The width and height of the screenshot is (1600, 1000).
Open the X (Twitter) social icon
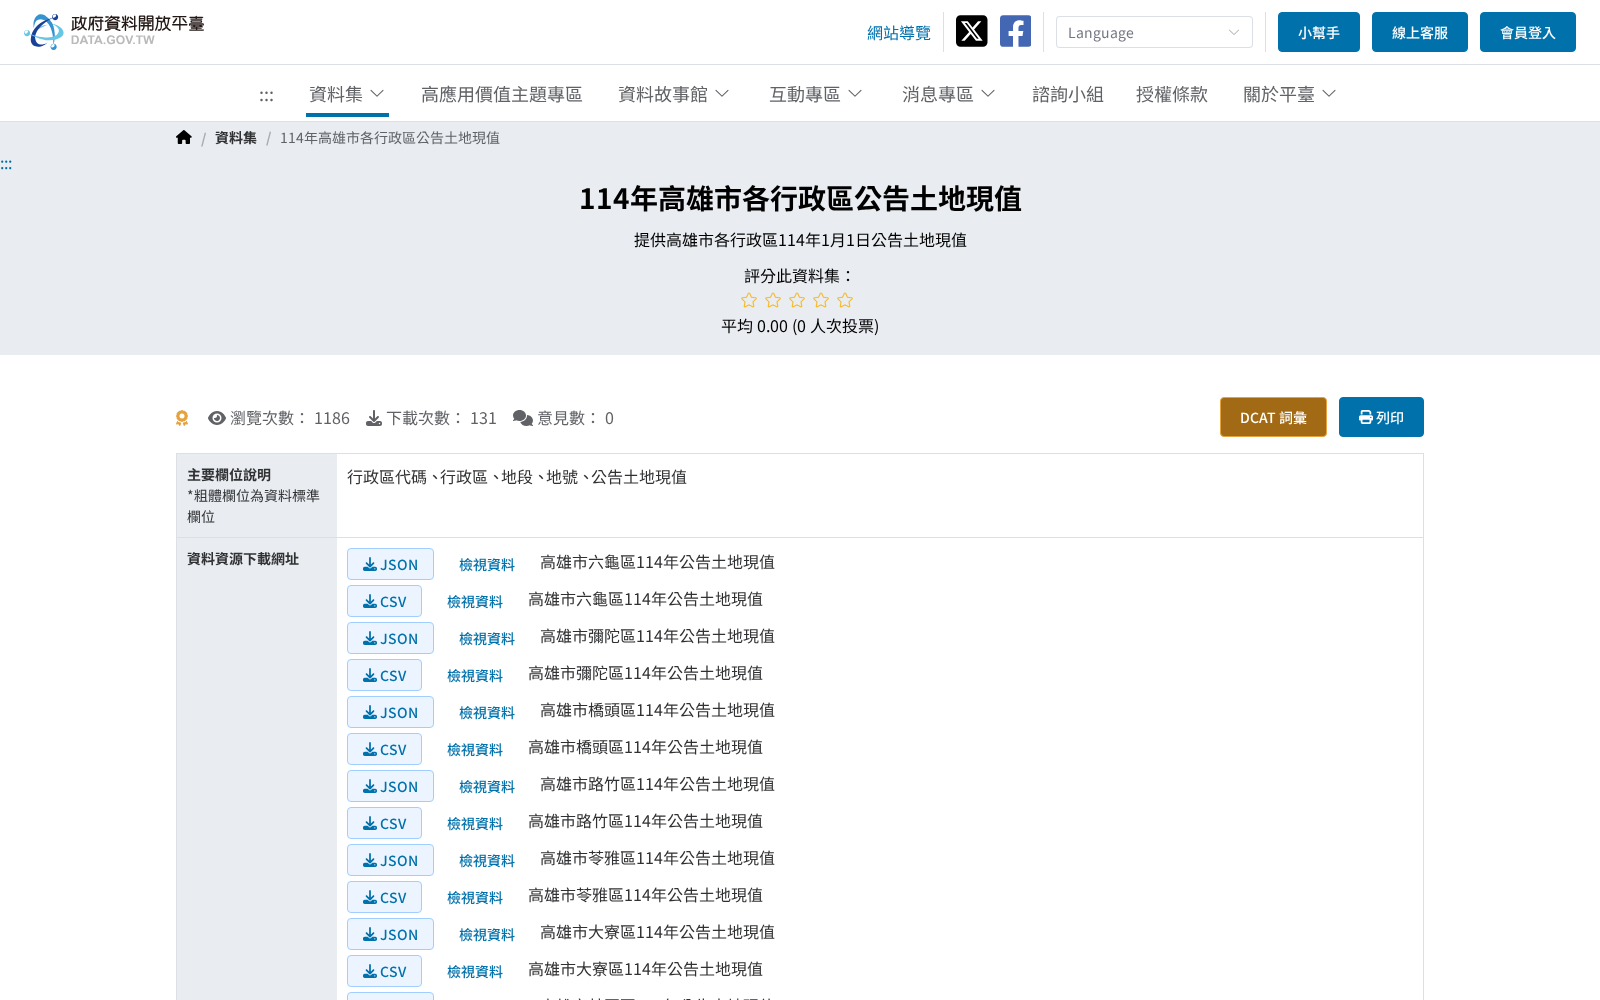tap(971, 31)
